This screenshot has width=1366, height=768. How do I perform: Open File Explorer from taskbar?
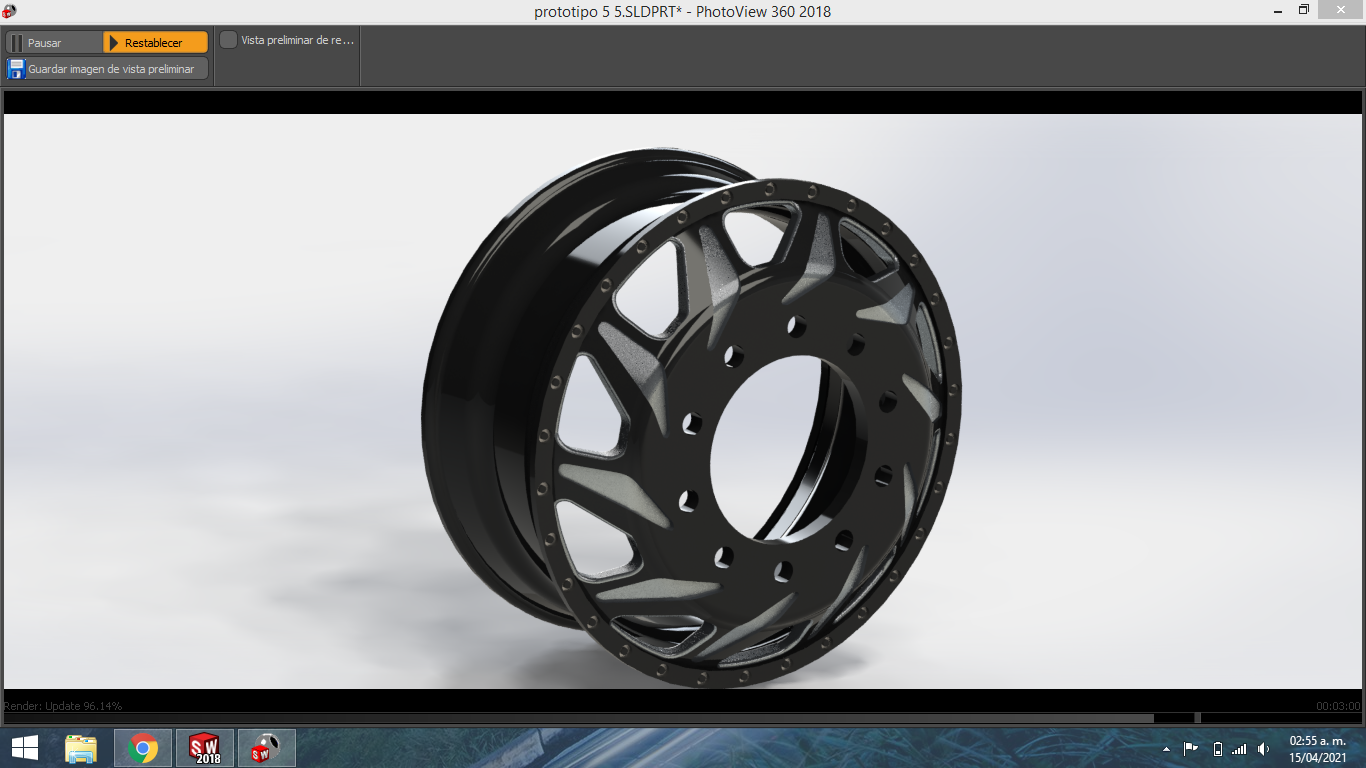tap(81, 748)
